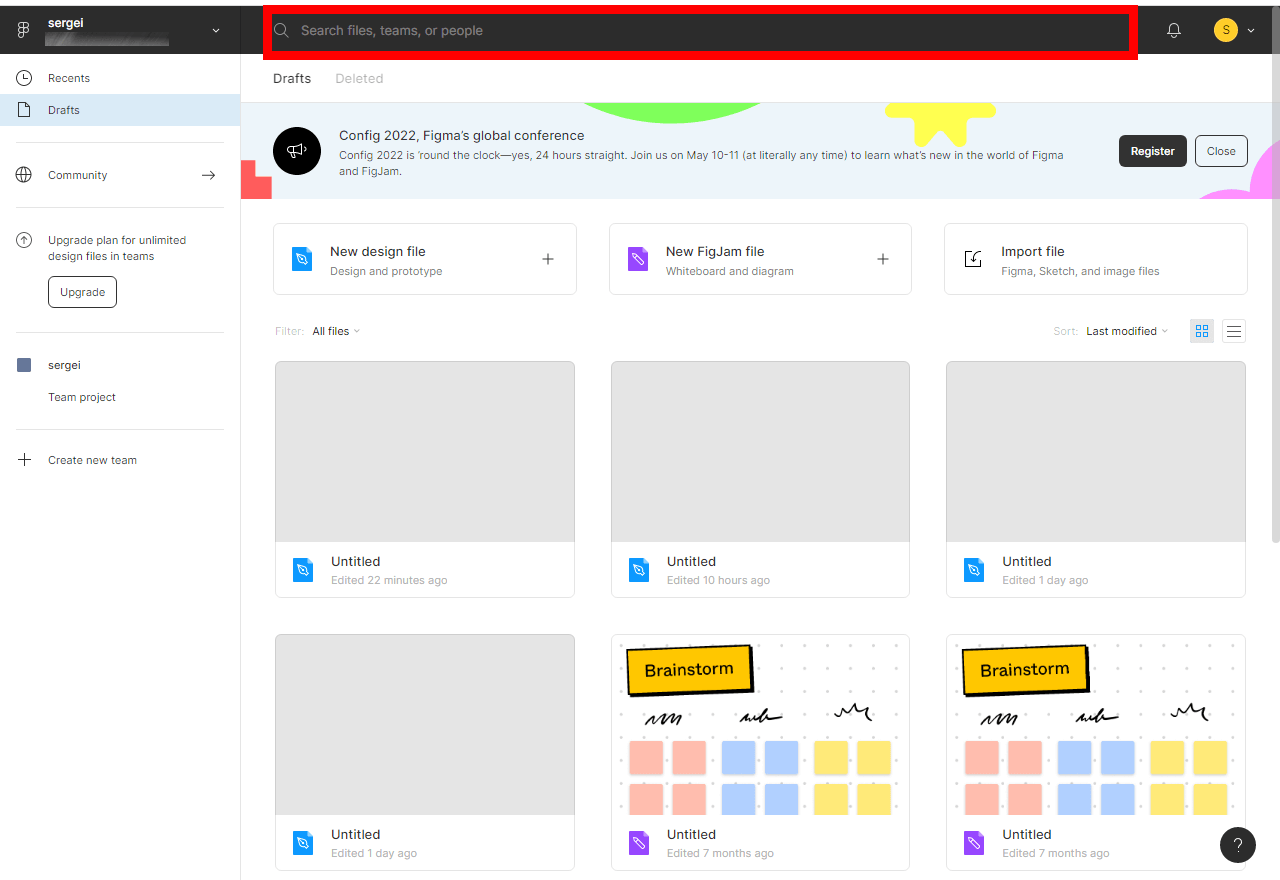
Task: Click the plus on New design file
Action: tap(548, 259)
